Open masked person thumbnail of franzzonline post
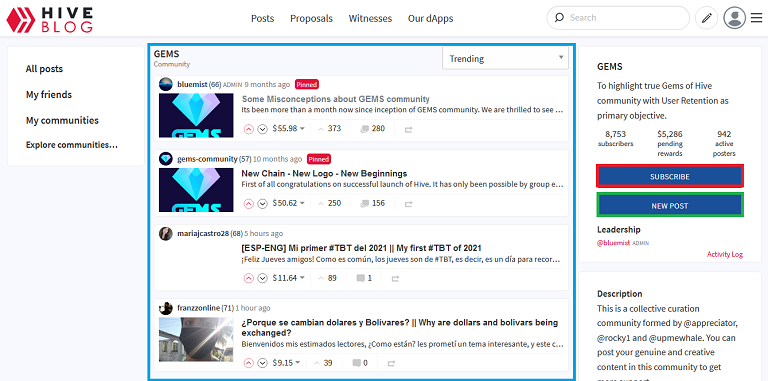The width and height of the screenshot is (768, 381). (196, 339)
